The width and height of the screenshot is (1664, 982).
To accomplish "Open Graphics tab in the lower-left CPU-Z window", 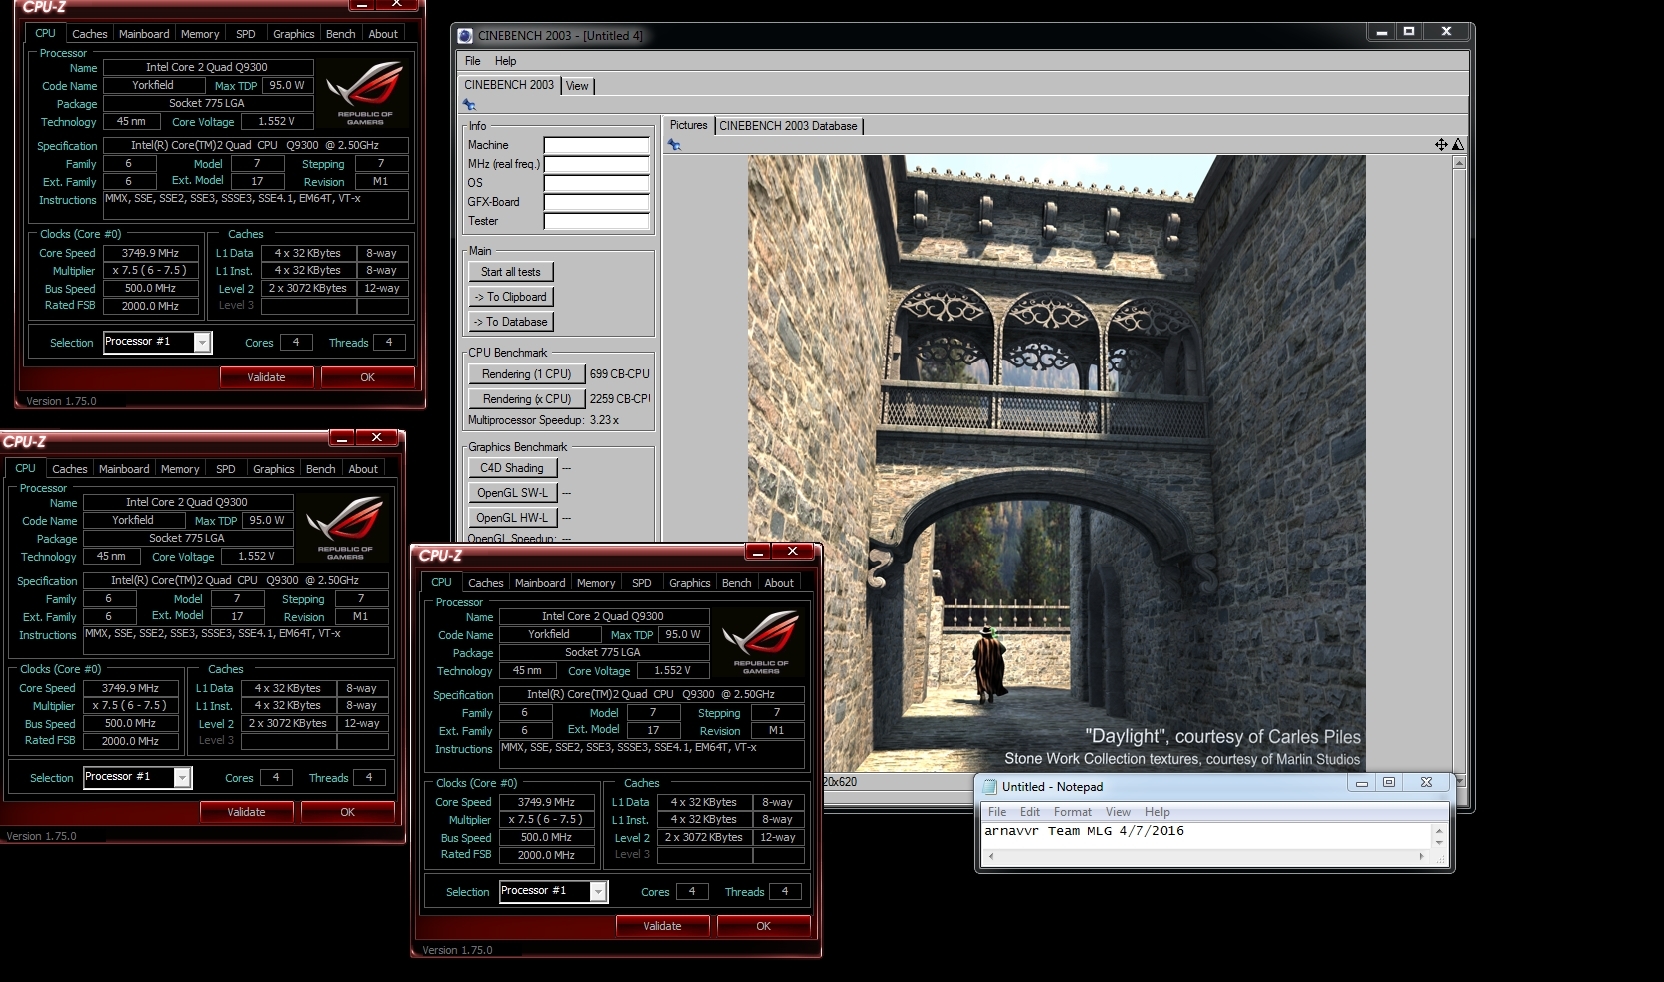I will click(x=274, y=469).
